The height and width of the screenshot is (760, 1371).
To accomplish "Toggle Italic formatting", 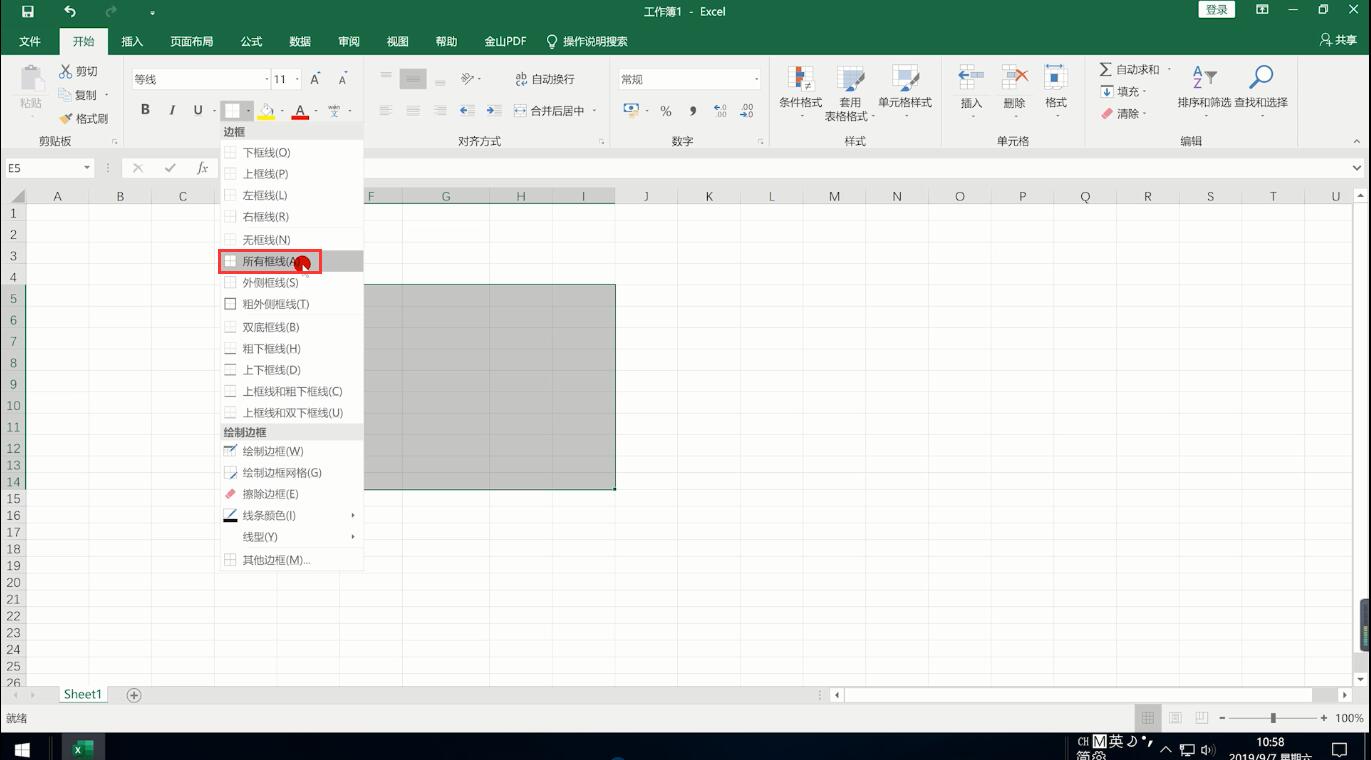I will click(x=172, y=110).
